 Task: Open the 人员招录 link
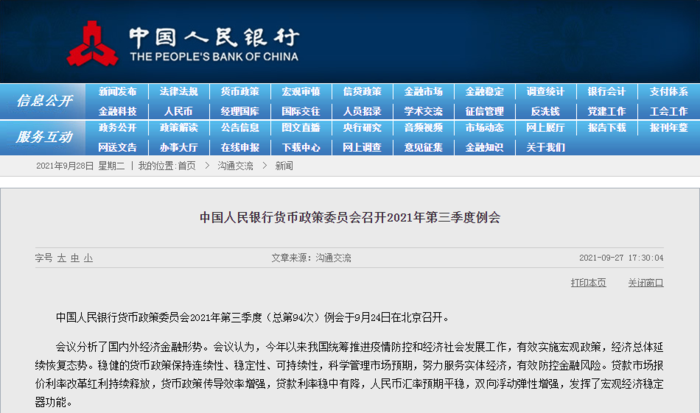click(x=362, y=111)
